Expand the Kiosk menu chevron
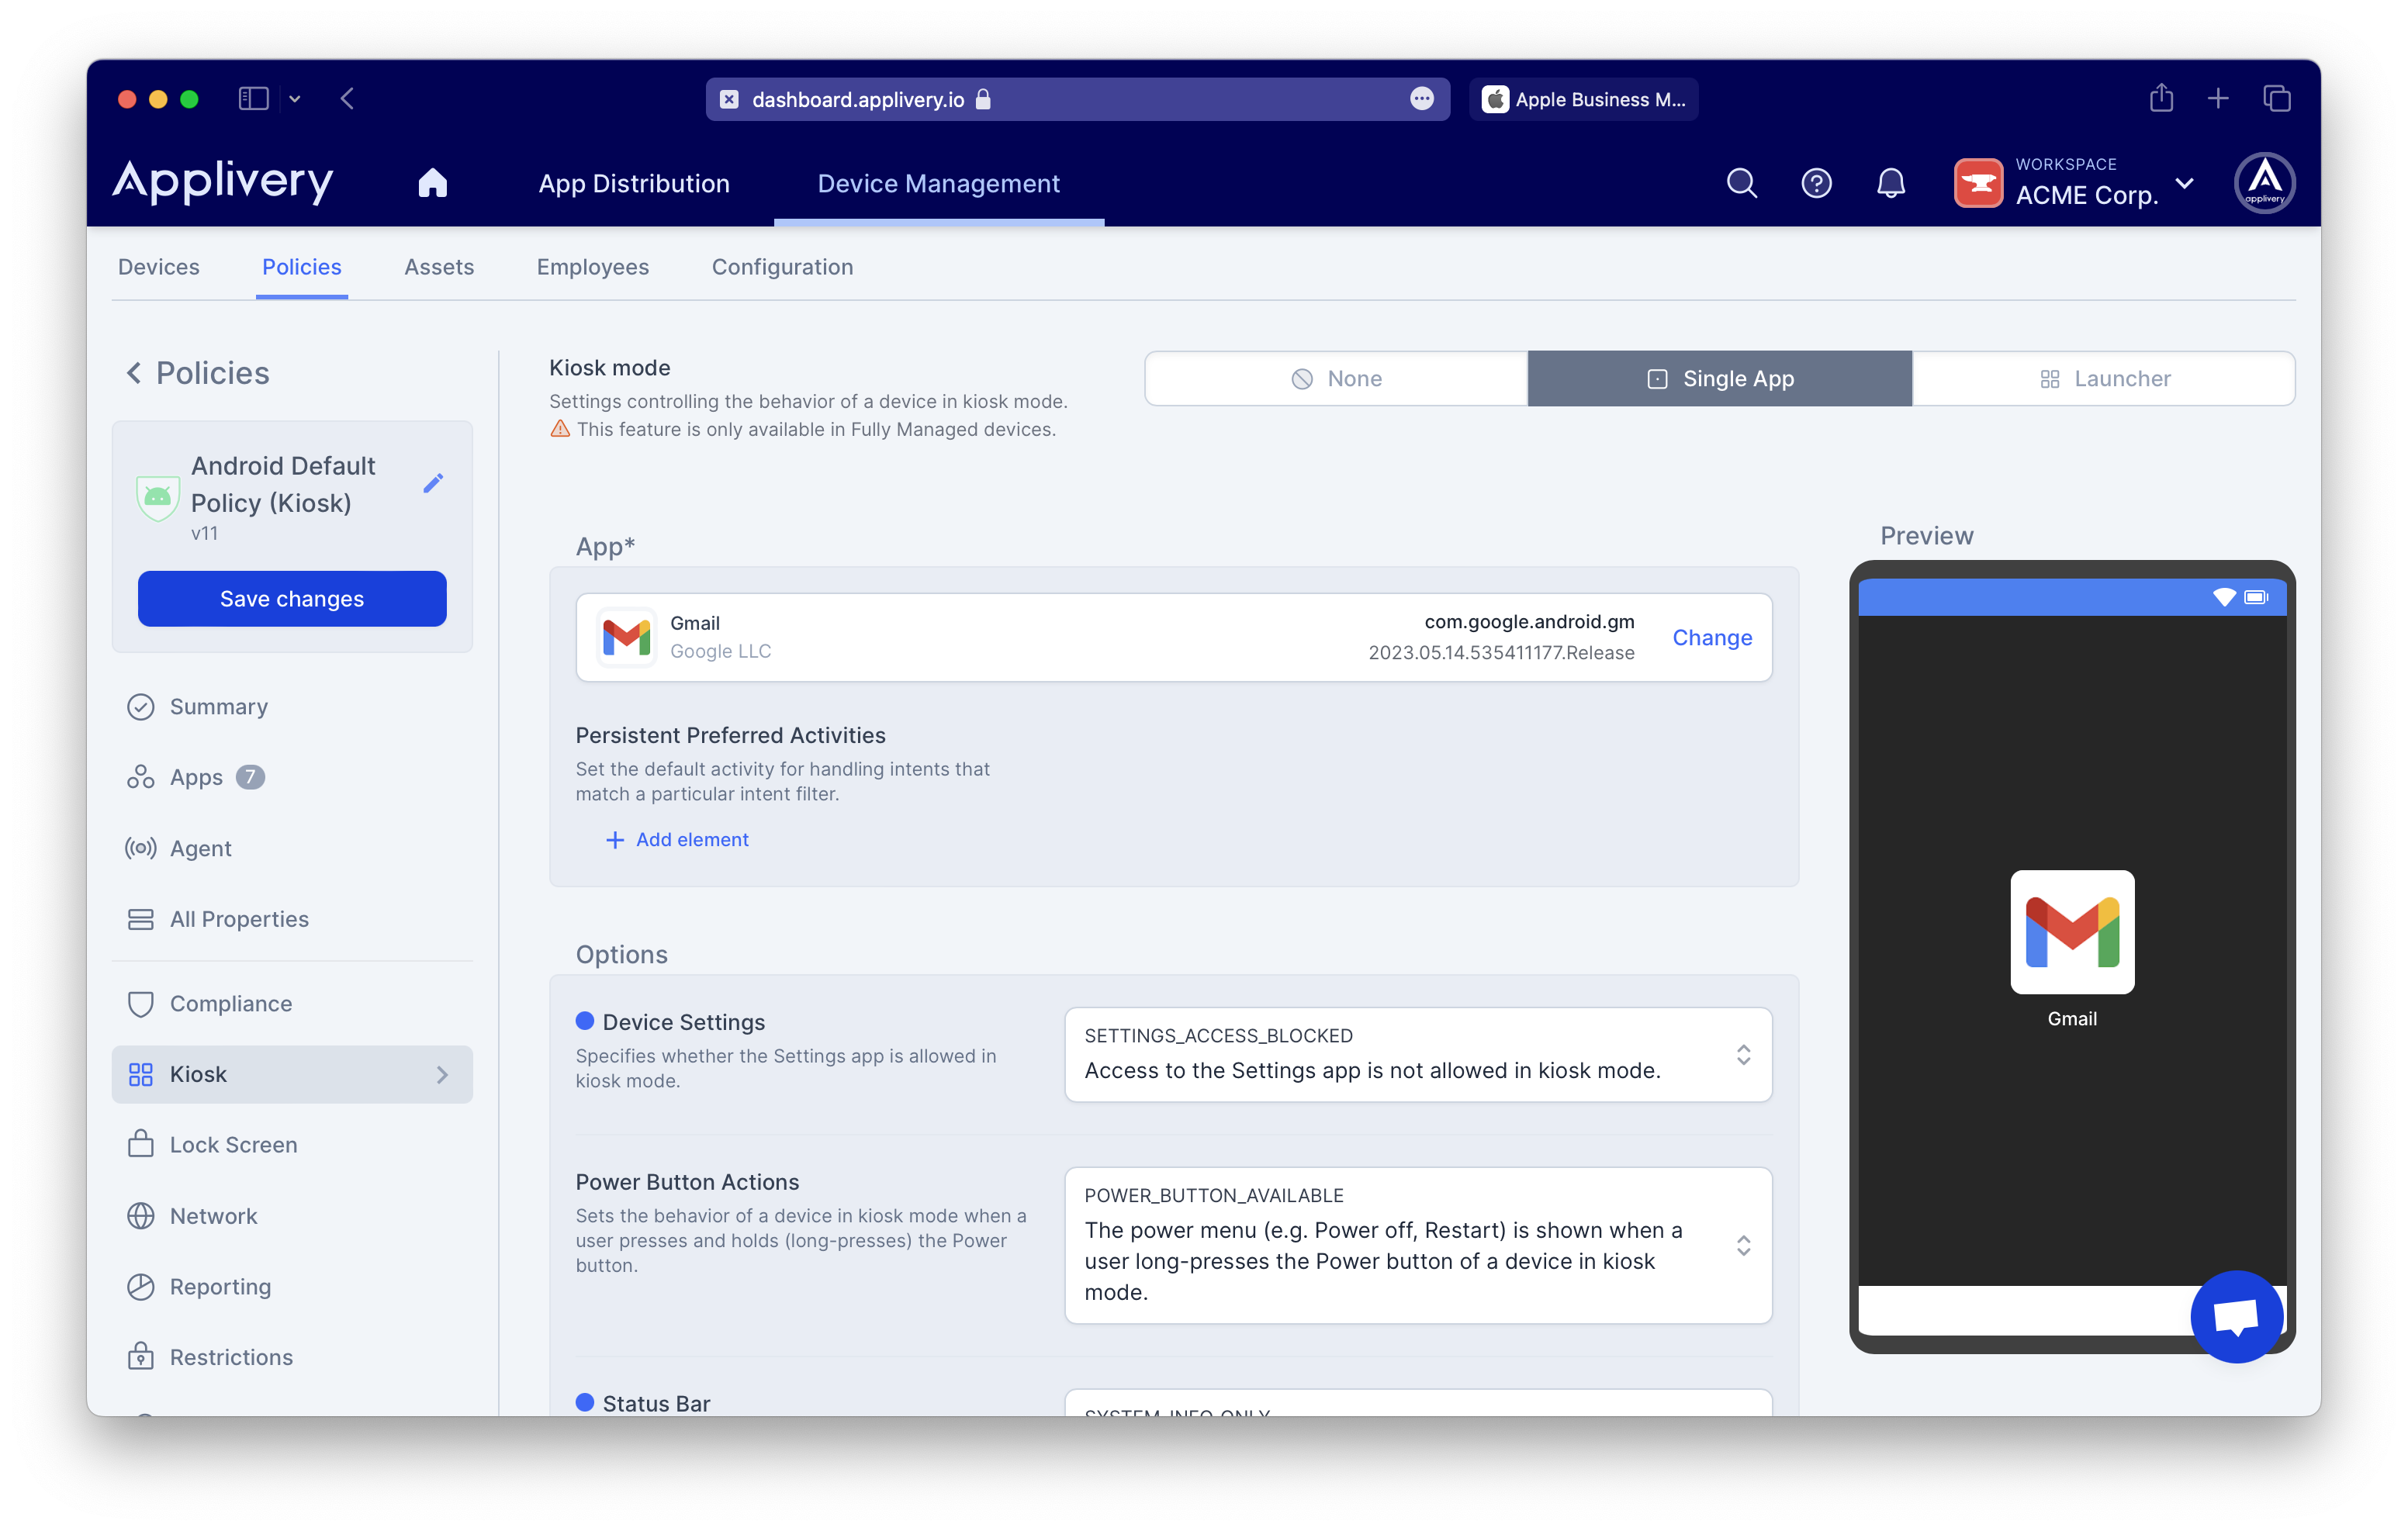This screenshot has height=1531, width=2408. [442, 1074]
